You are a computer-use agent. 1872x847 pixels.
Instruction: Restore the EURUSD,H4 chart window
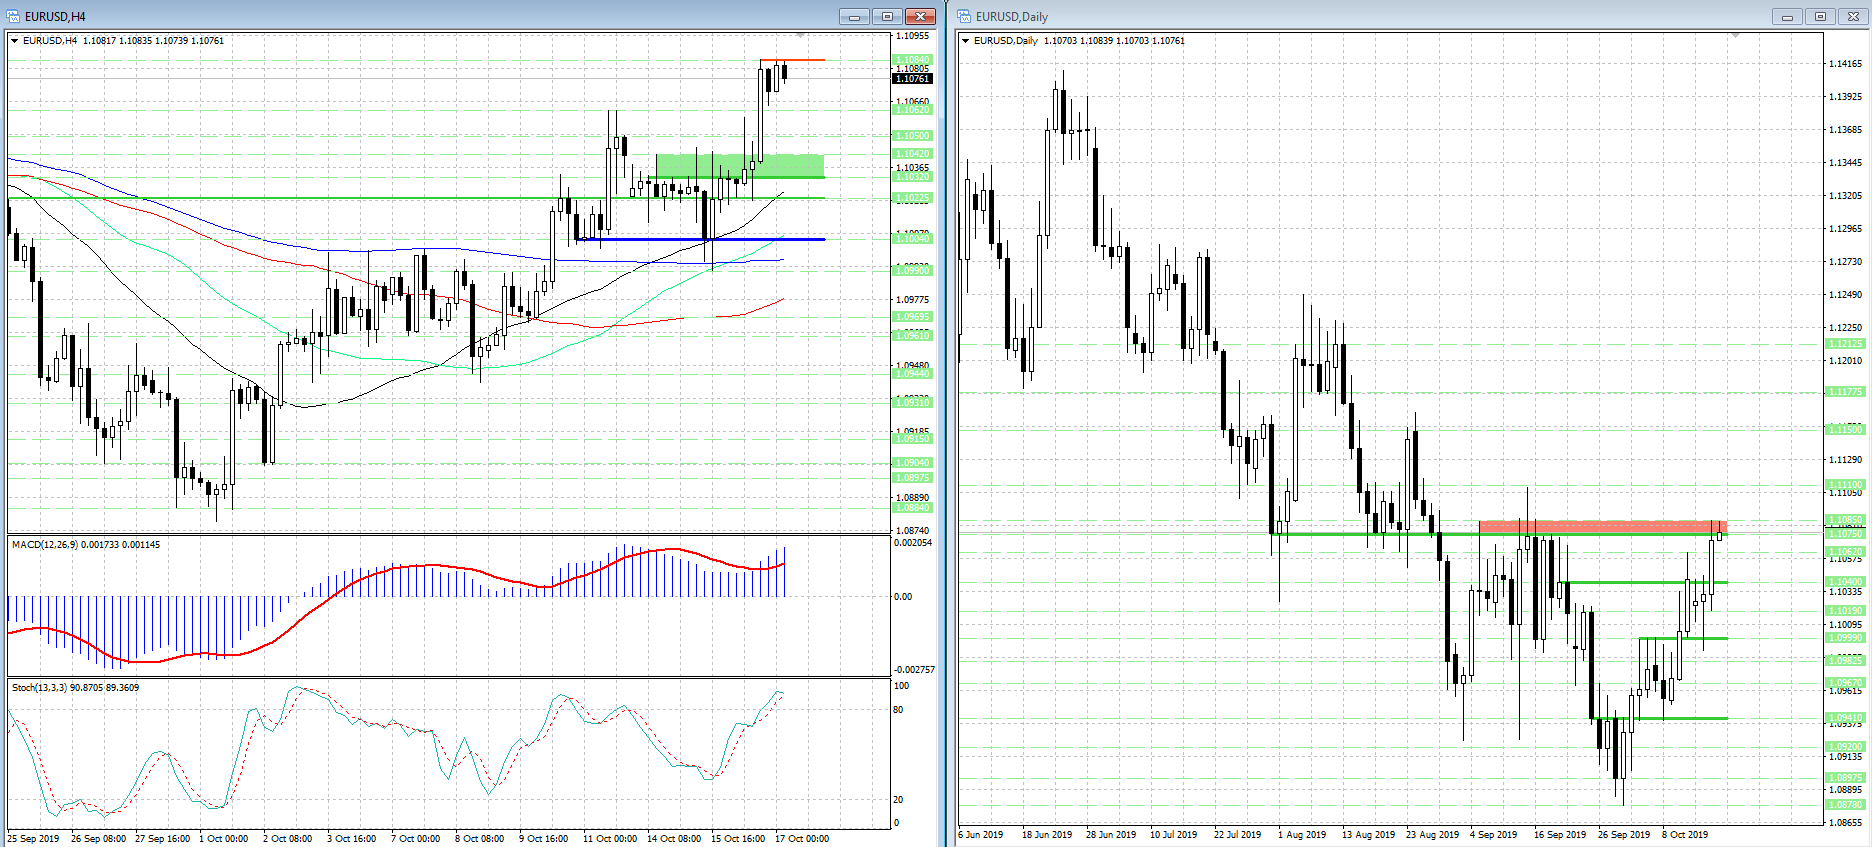[887, 16]
